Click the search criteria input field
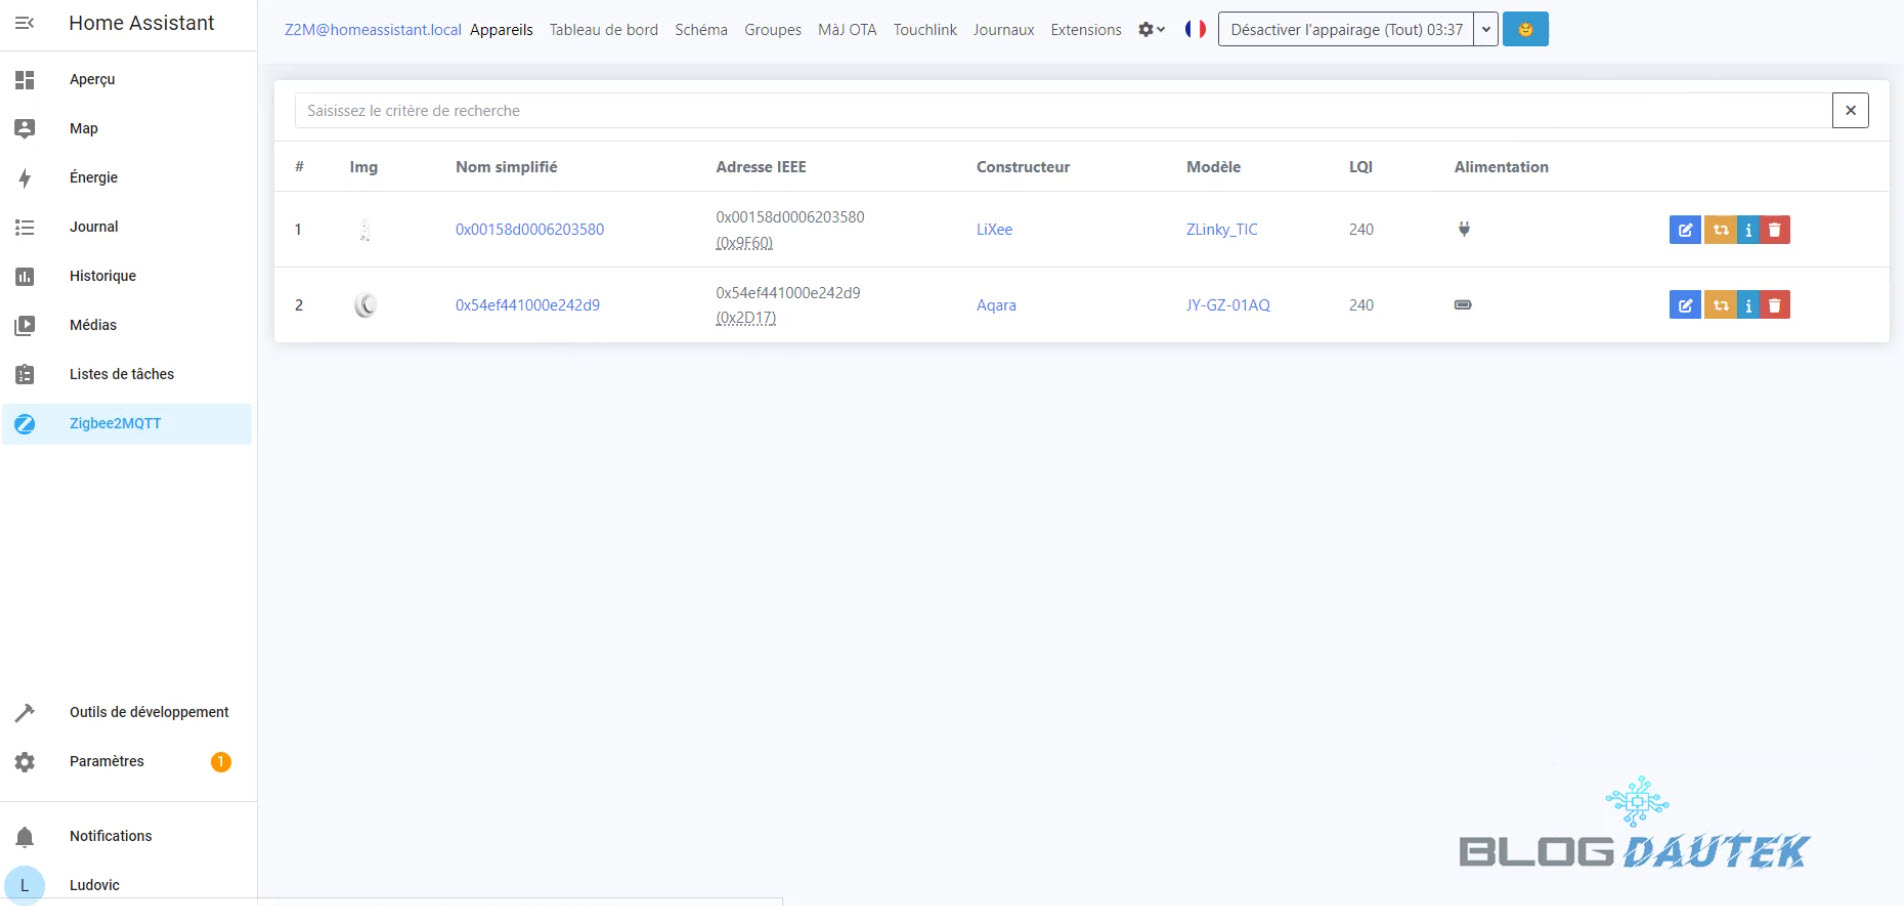Image resolution: width=1904 pixels, height=906 pixels. (1060, 111)
